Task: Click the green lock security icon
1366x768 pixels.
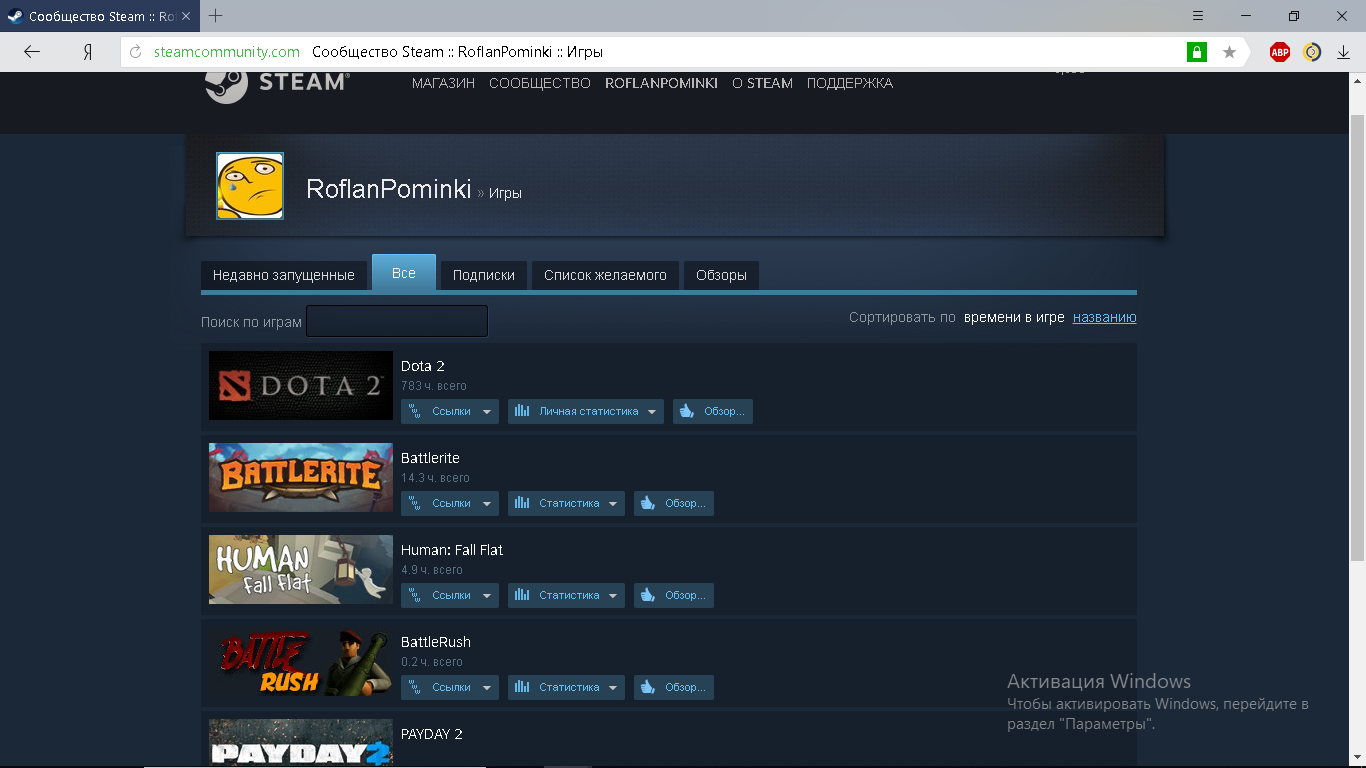Action: [x=1196, y=52]
